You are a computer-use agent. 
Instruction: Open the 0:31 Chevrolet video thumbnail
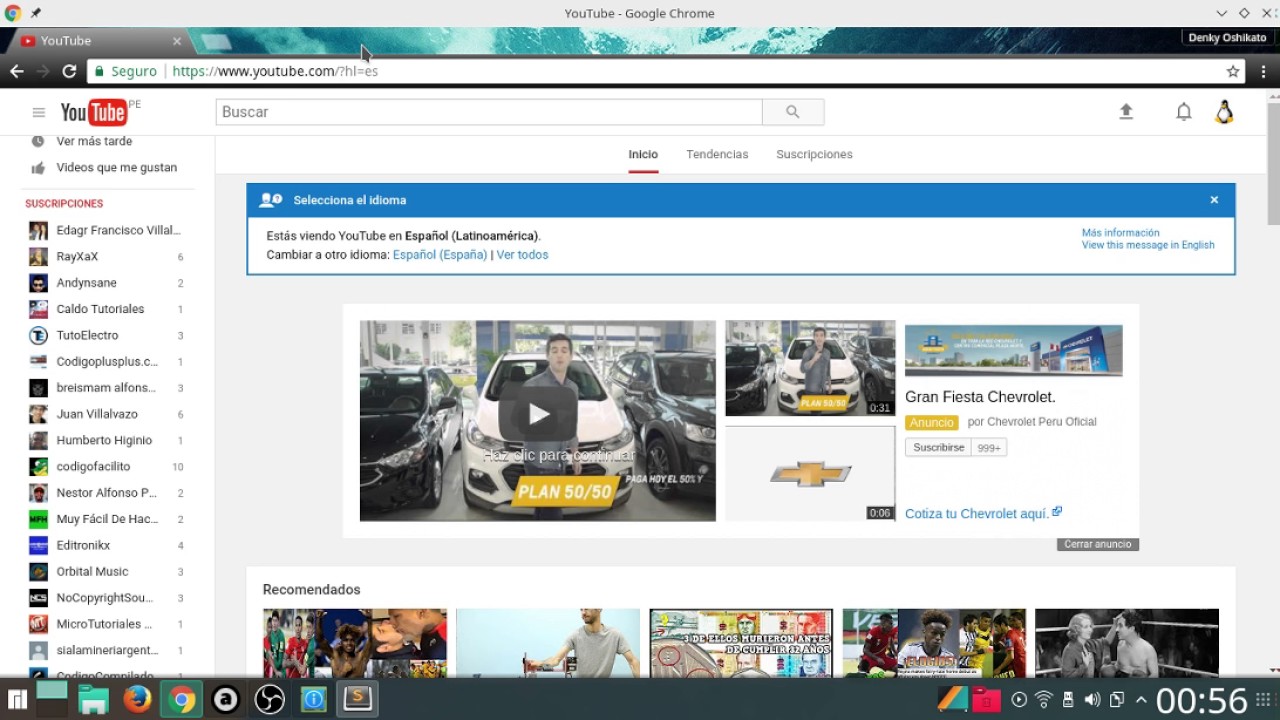coord(810,368)
